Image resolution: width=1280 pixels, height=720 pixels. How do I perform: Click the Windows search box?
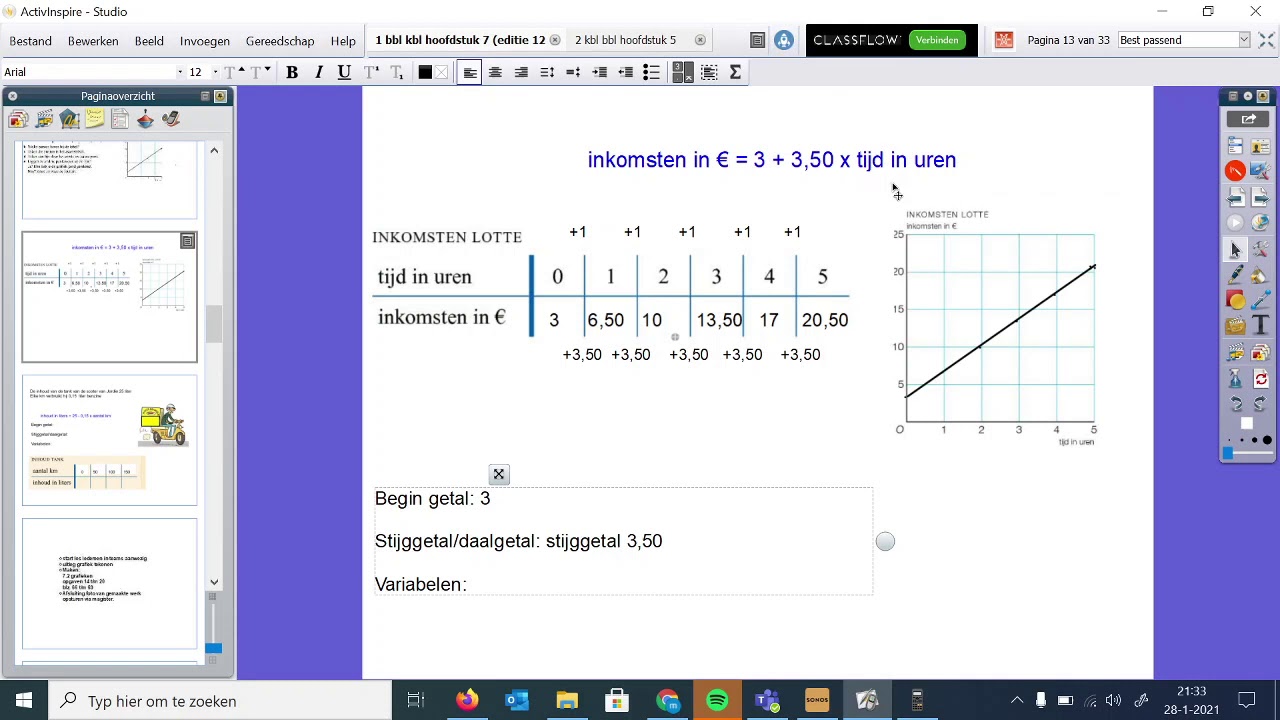220,701
